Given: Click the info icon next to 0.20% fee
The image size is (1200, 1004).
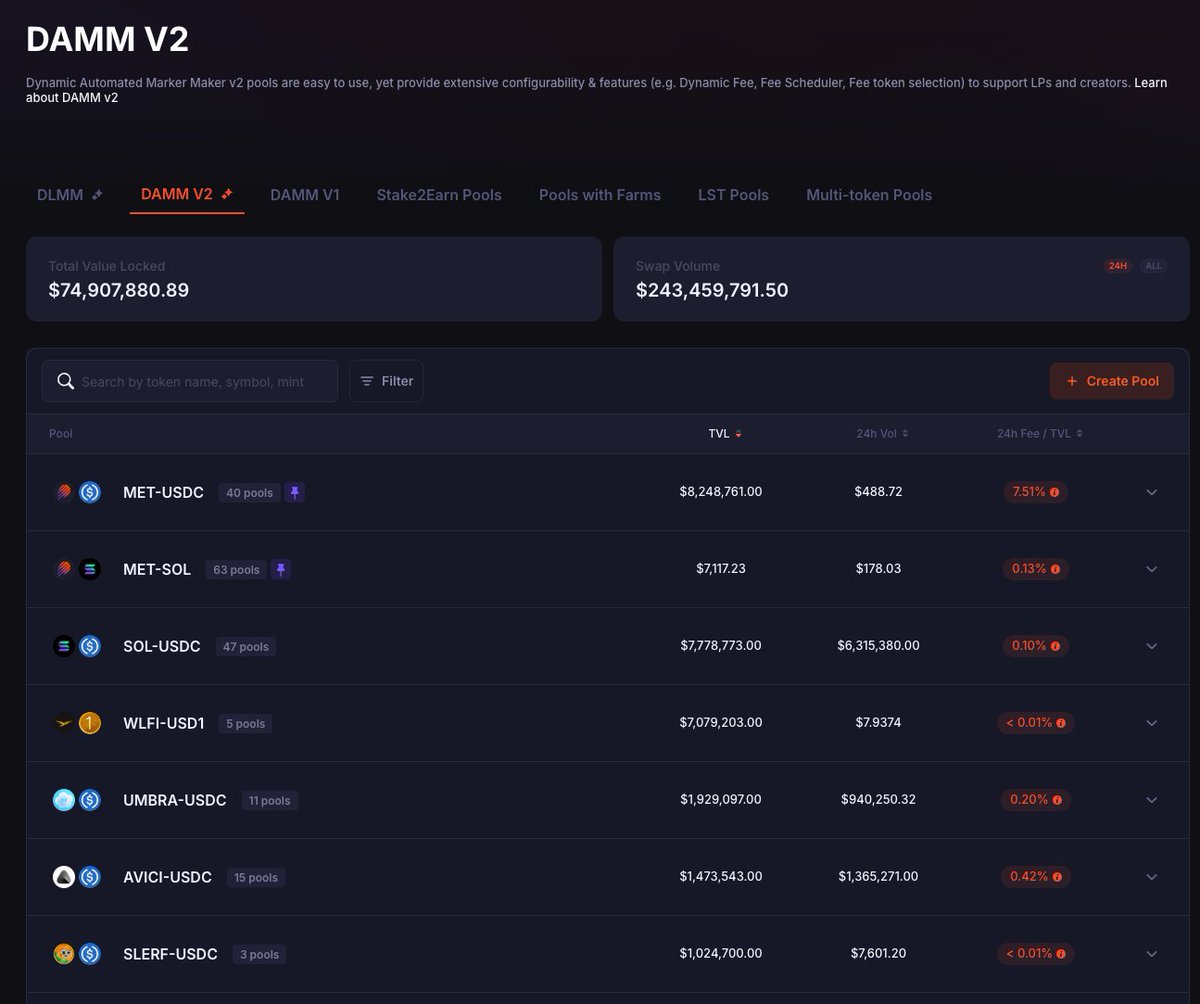Looking at the screenshot, I should (x=1057, y=800).
